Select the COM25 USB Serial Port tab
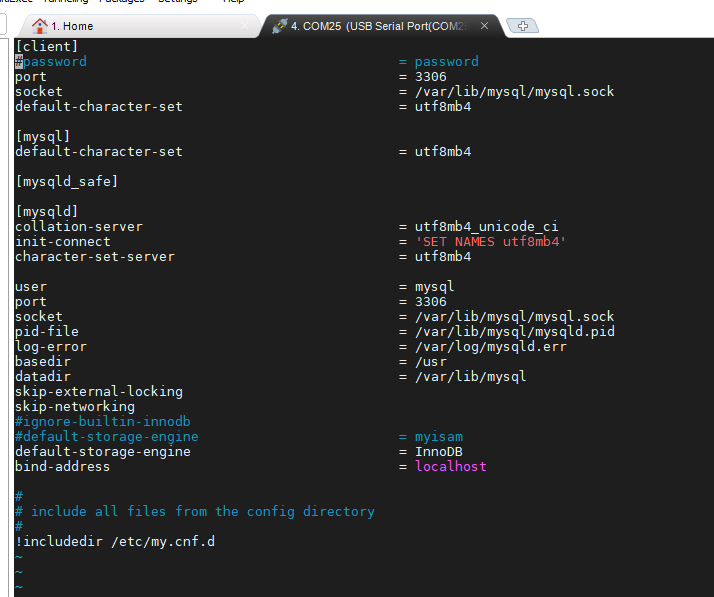Image resolution: width=714 pixels, height=597 pixels. [380, 26]
